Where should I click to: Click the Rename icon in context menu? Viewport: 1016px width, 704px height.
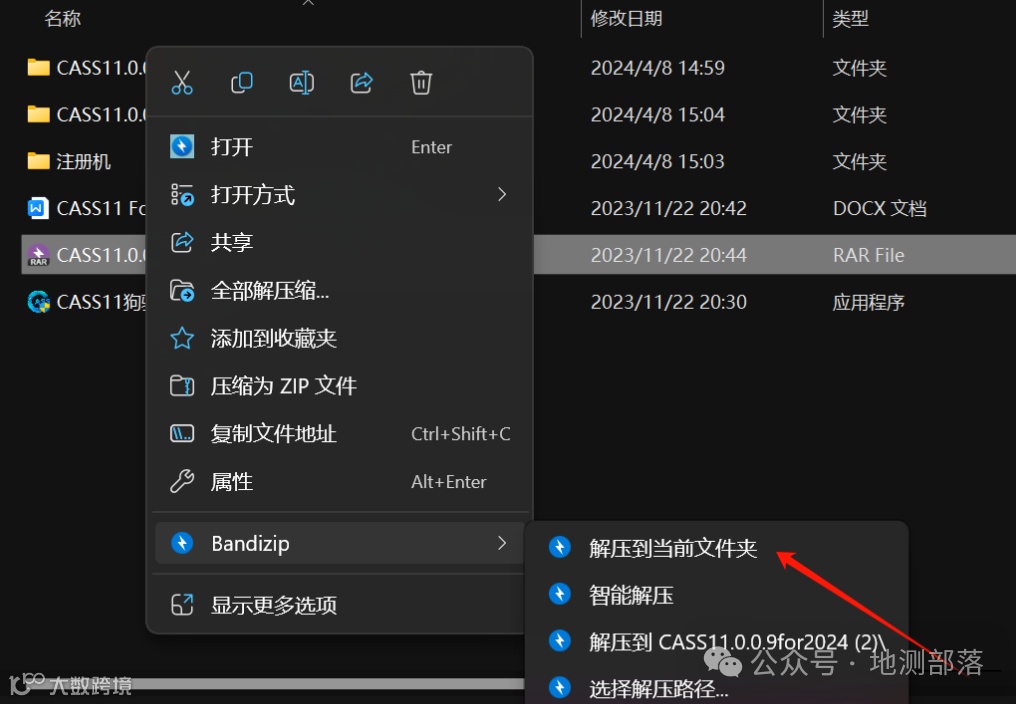301,83
